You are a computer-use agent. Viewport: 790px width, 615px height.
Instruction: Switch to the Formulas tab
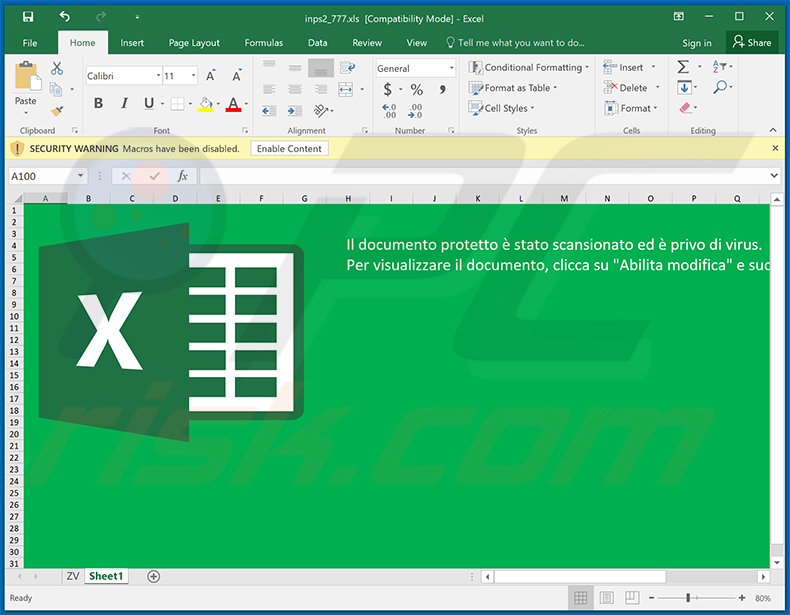264,43
